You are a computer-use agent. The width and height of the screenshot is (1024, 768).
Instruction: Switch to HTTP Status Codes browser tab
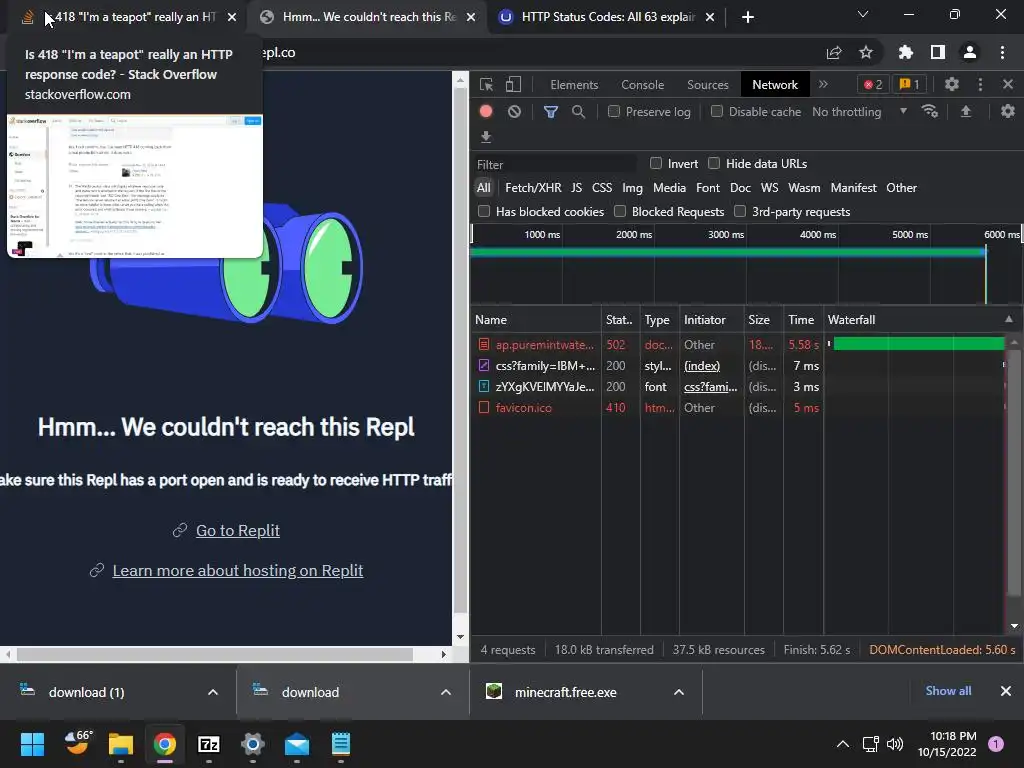coord(607,17)
